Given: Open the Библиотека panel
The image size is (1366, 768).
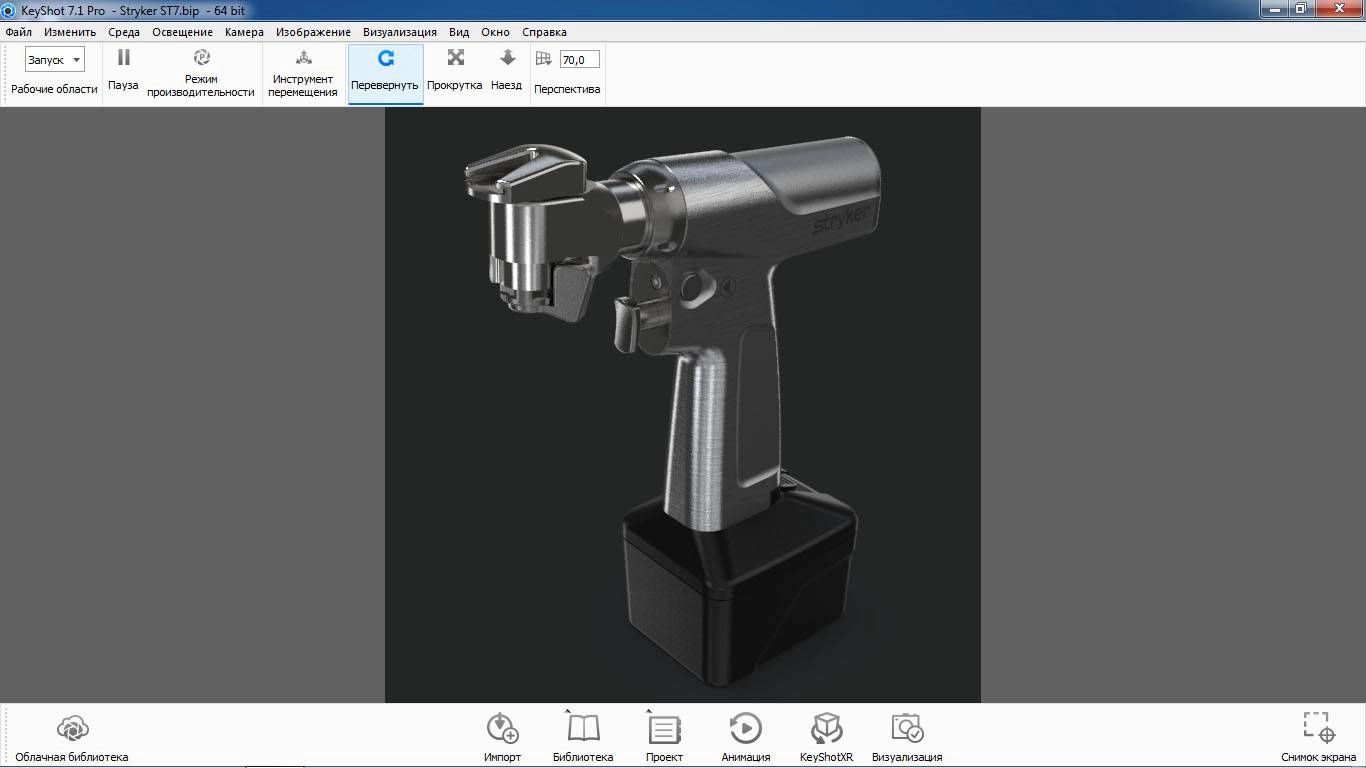Looking at the screenshot, I should pyautogui.click(x=583, y=738).
